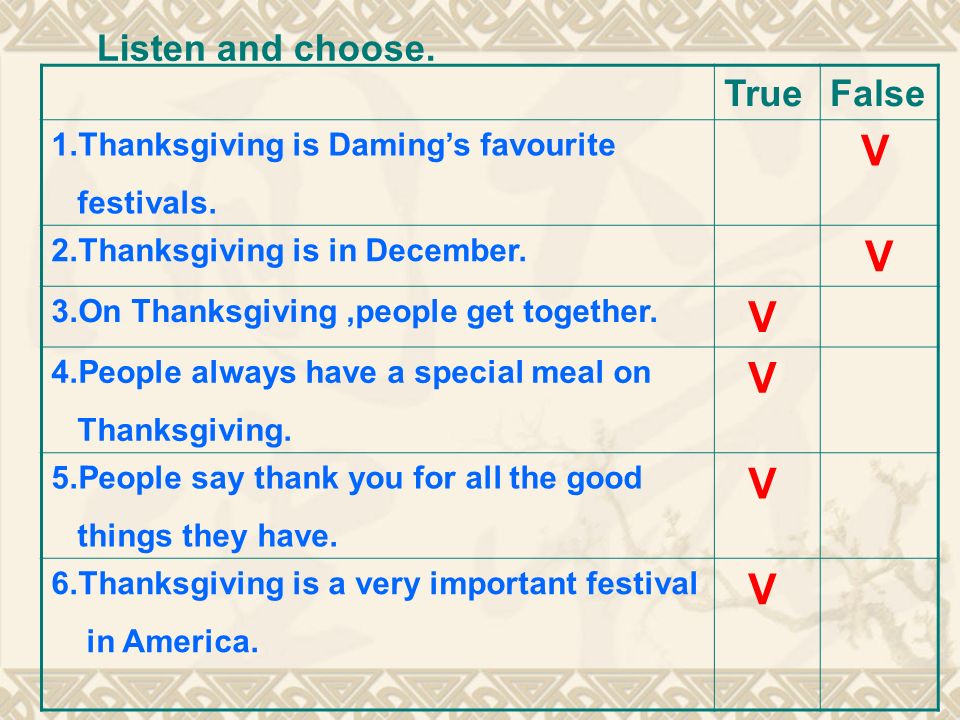Viewport: 960px width, 720px height.
Task: Click the empty True cell for statement 1
Action: [767, 173]
